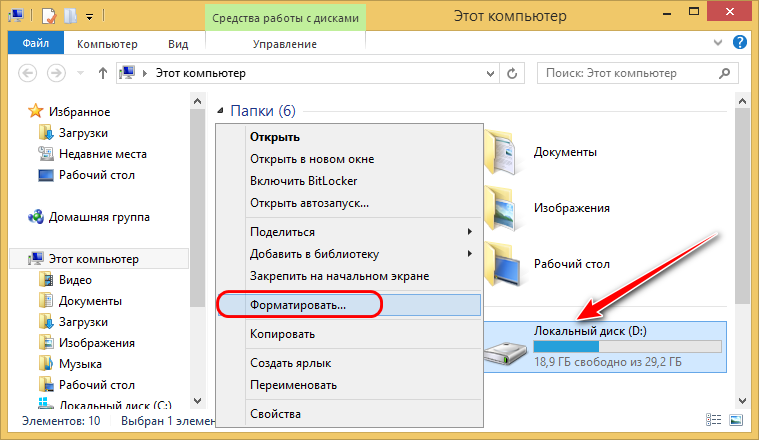759x440 pixels.
Task: Switch to large icons view in status bar
Action: tap(736, 420)
